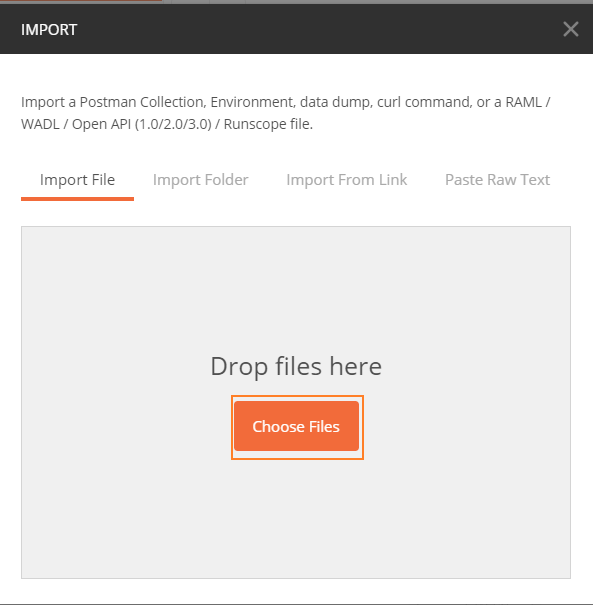Click the import description paragraph text

[x=286, y=113]
